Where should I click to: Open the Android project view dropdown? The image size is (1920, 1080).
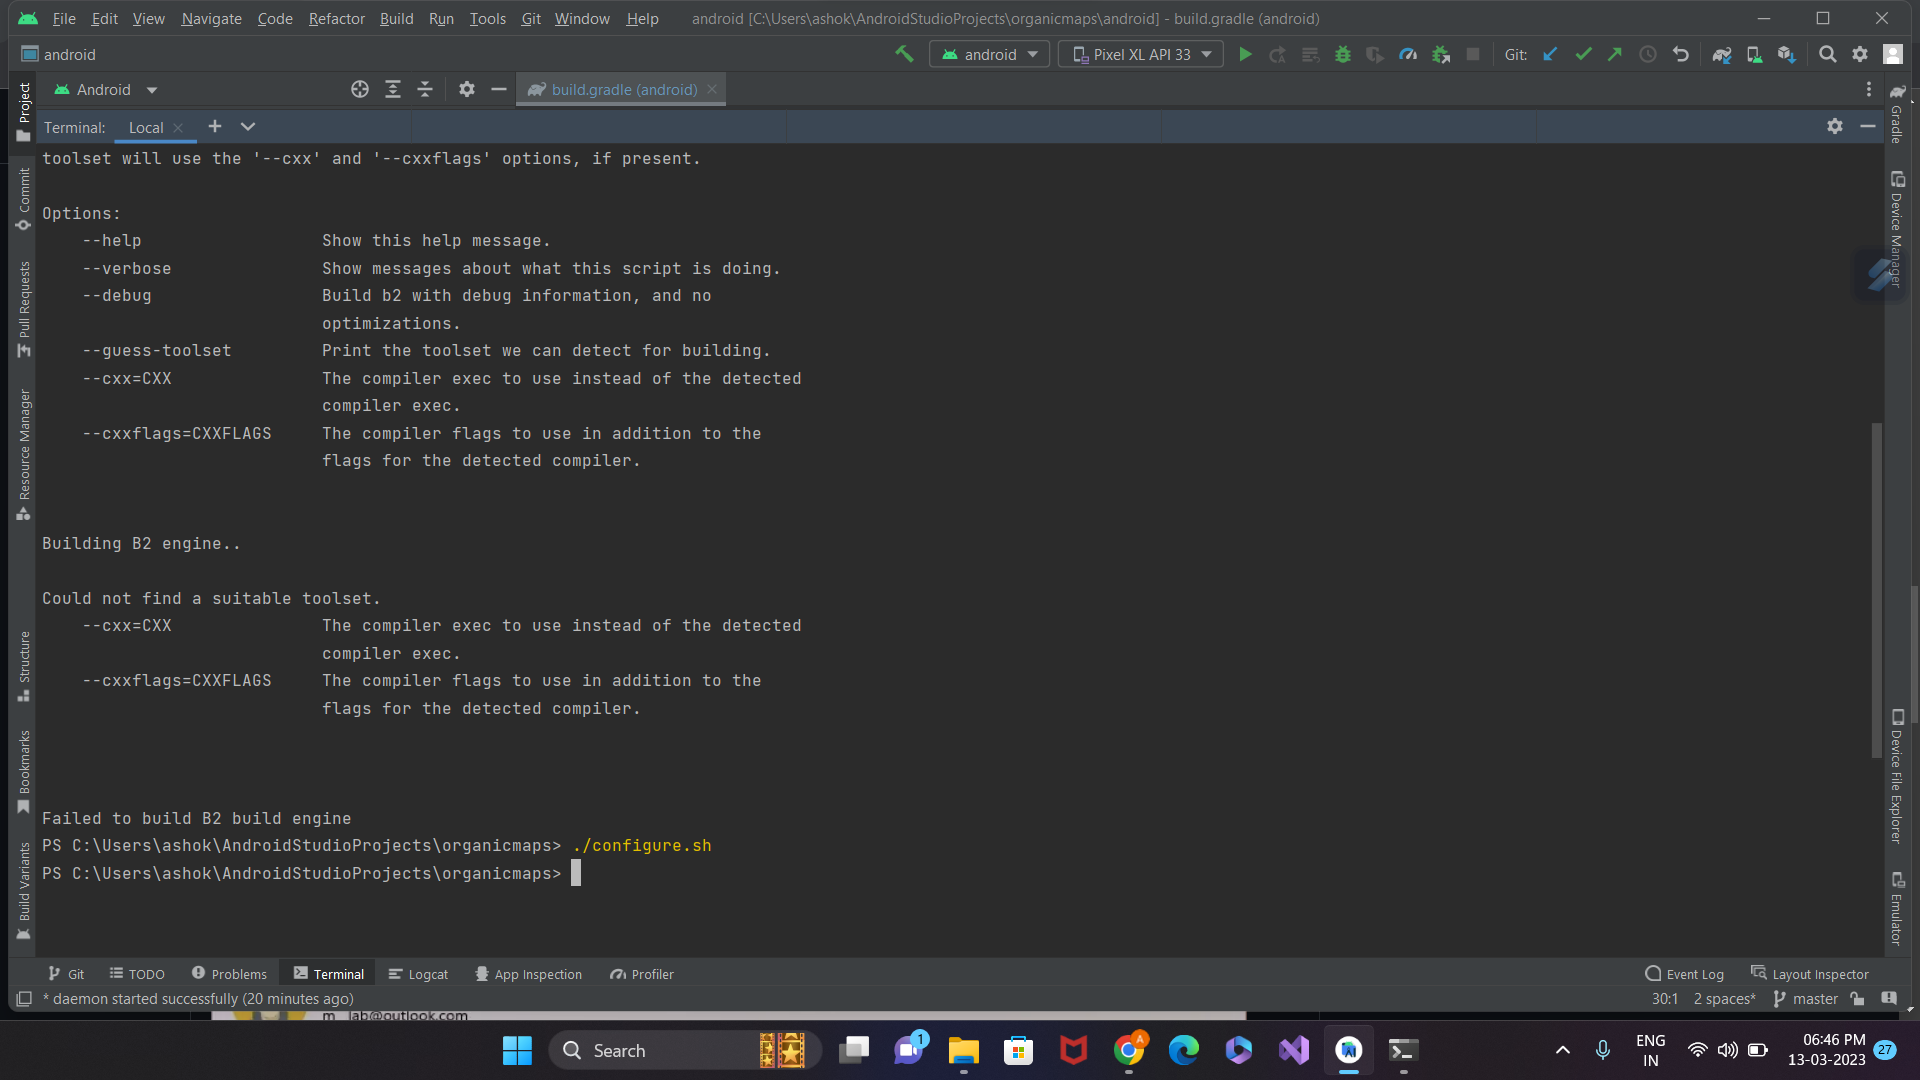pyautogui.click(x=105, y=89)
